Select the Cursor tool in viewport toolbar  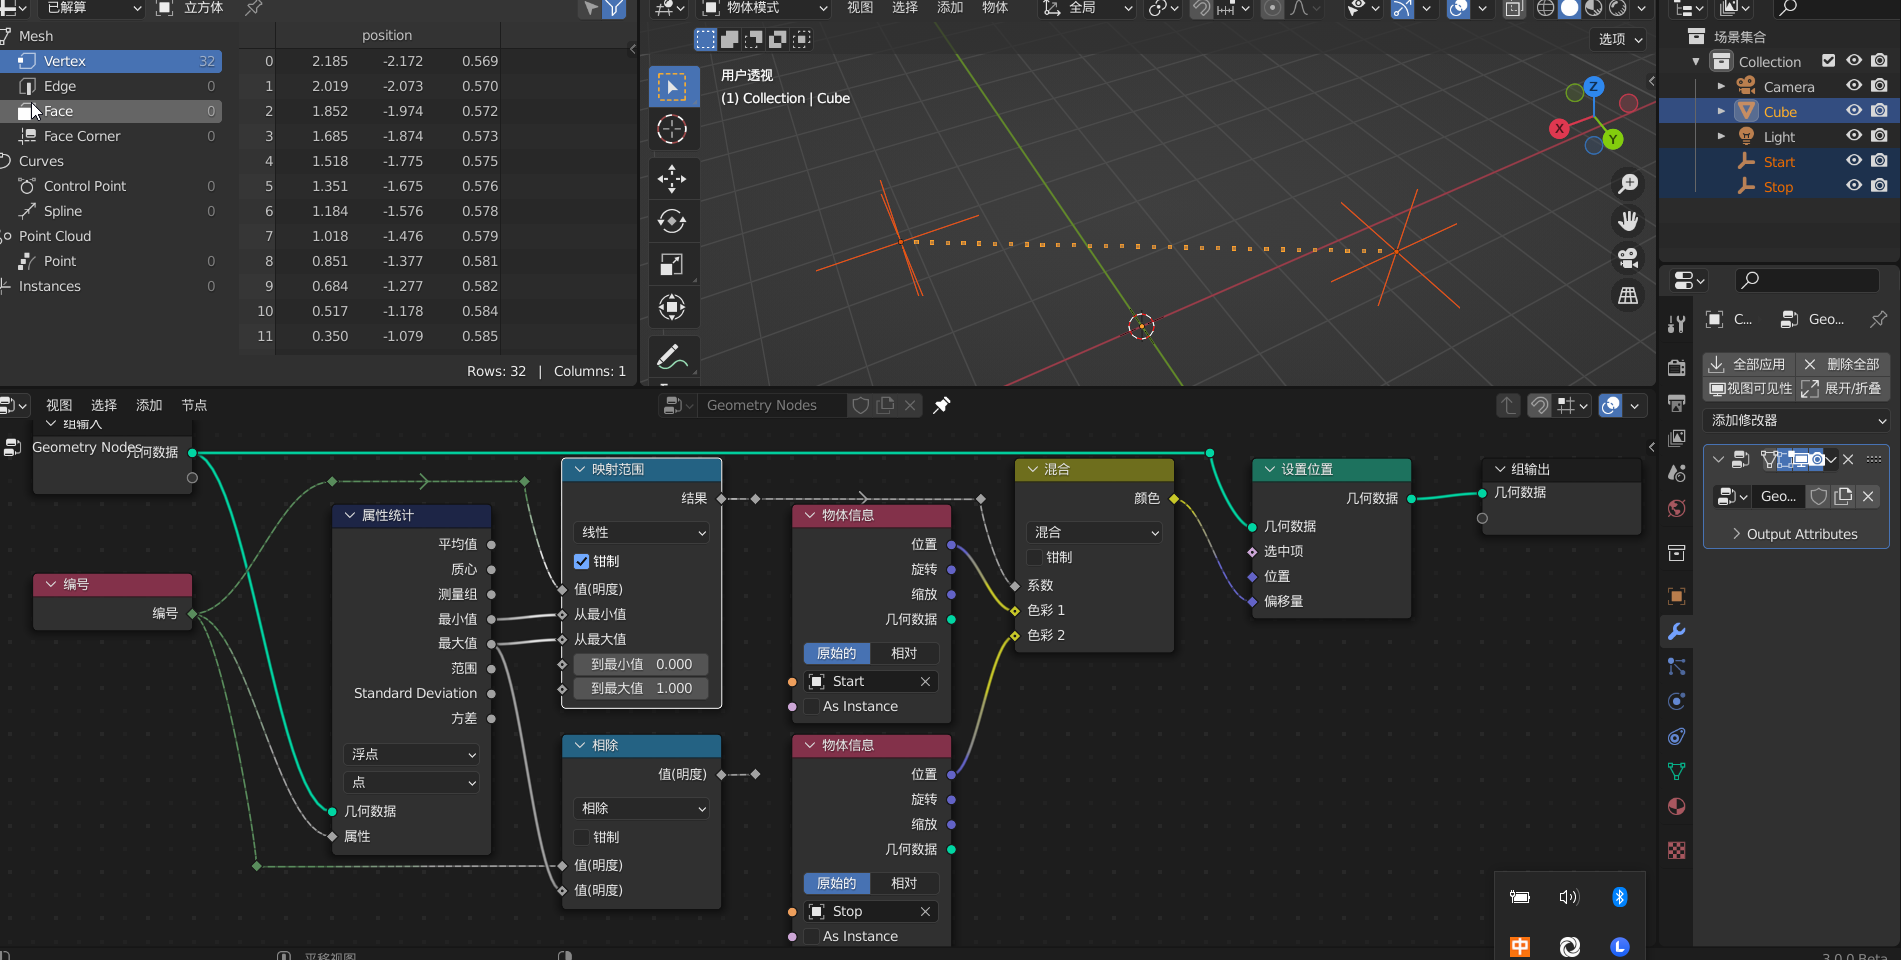point(672,129)
